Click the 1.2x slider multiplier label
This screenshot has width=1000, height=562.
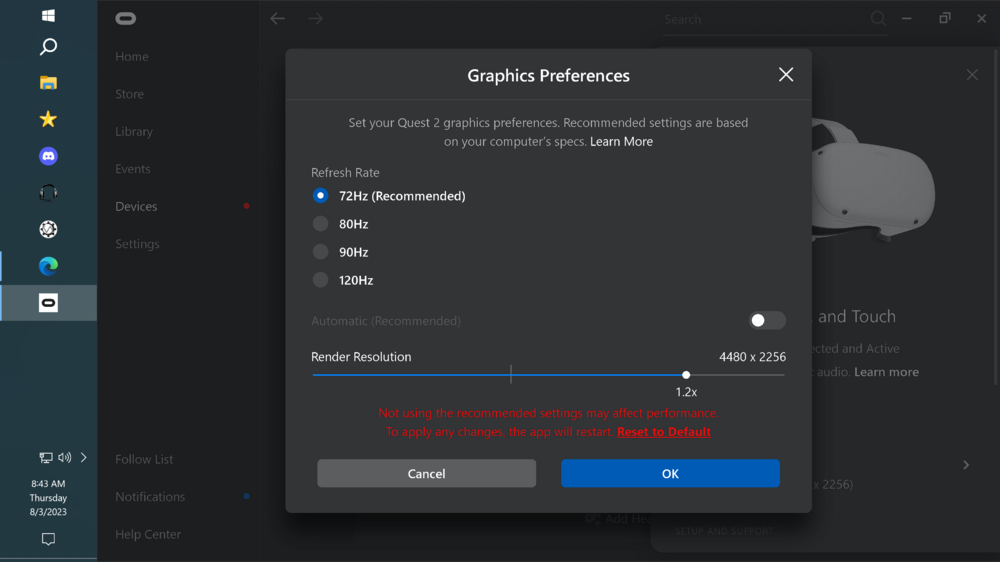686,392
